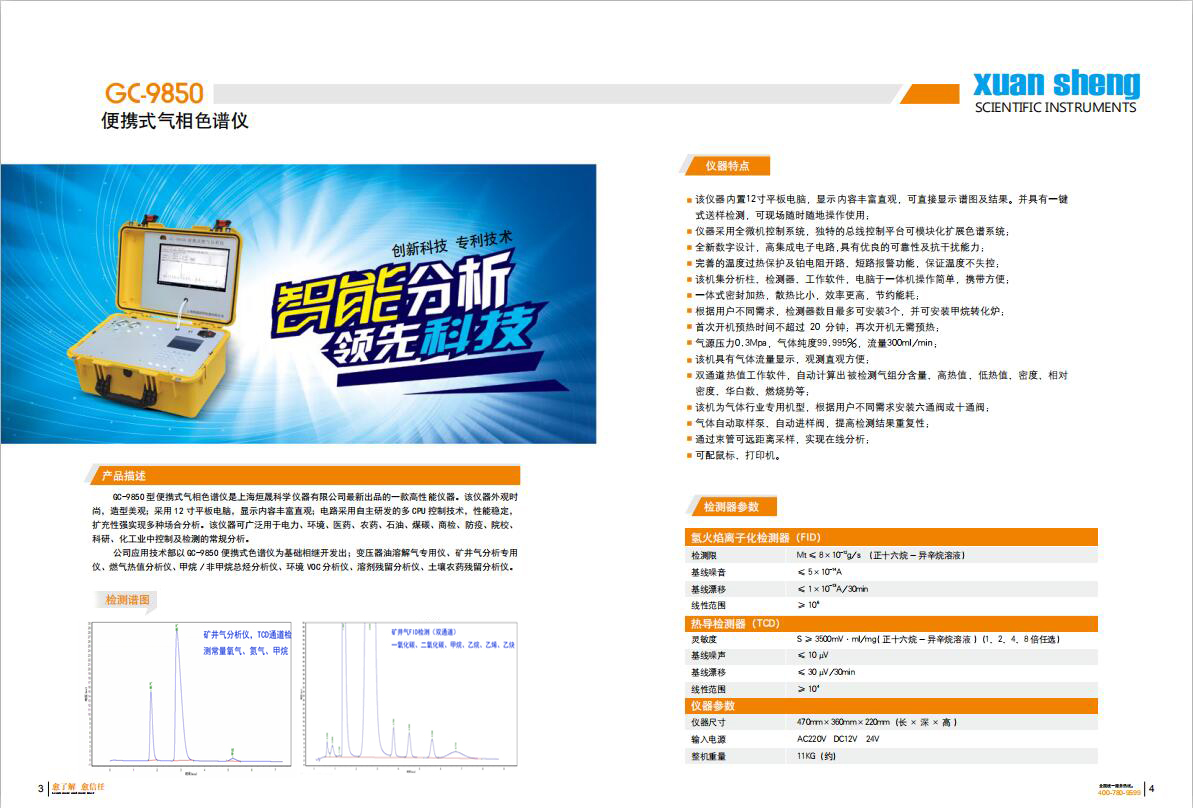Click the '智能分析' banner slogan

pyautogui.click(x=392, y=293)
